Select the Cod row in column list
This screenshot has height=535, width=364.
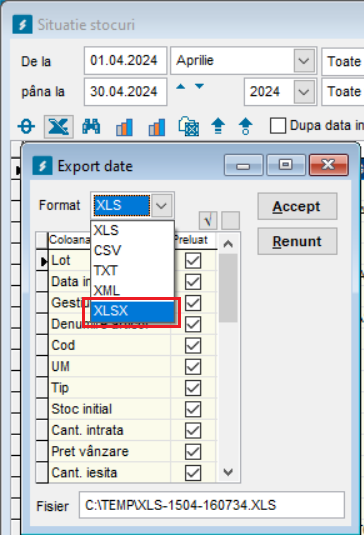point(109,346)
